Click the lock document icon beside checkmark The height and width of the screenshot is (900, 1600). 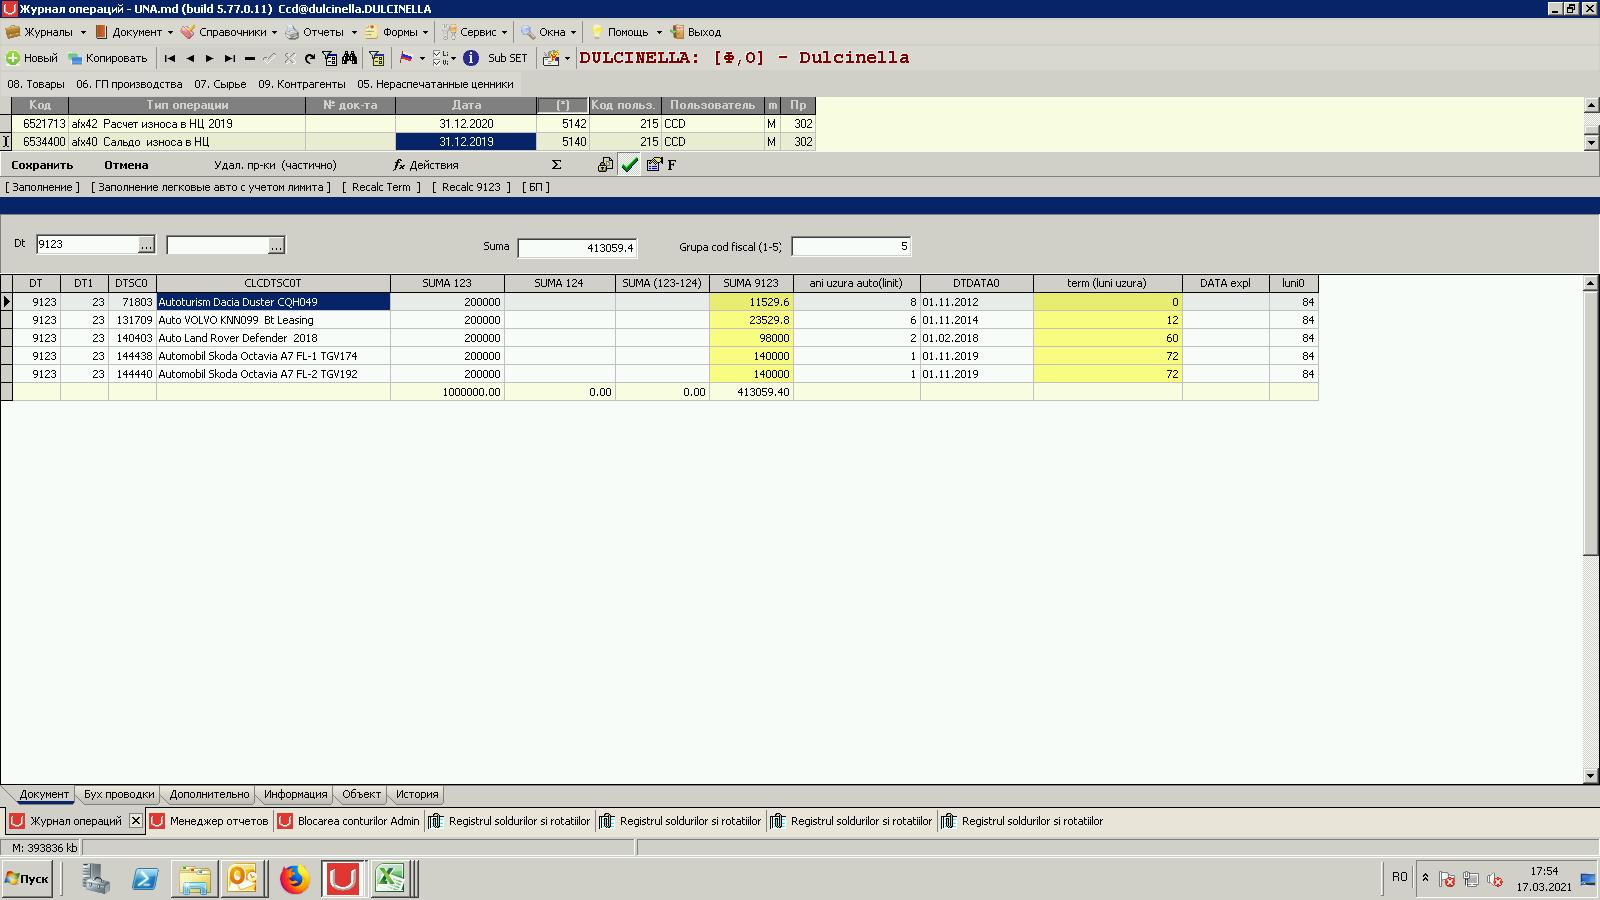pos(605,165)
